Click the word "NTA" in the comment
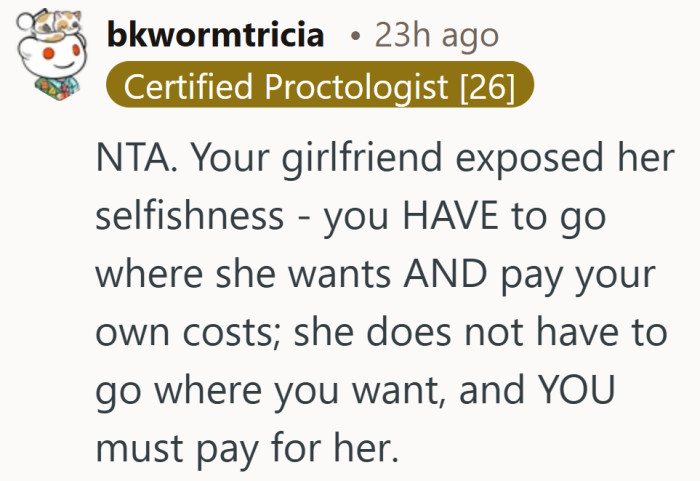Image resolution: width=700 pixels, height=481 pixels. pos(130,162)
